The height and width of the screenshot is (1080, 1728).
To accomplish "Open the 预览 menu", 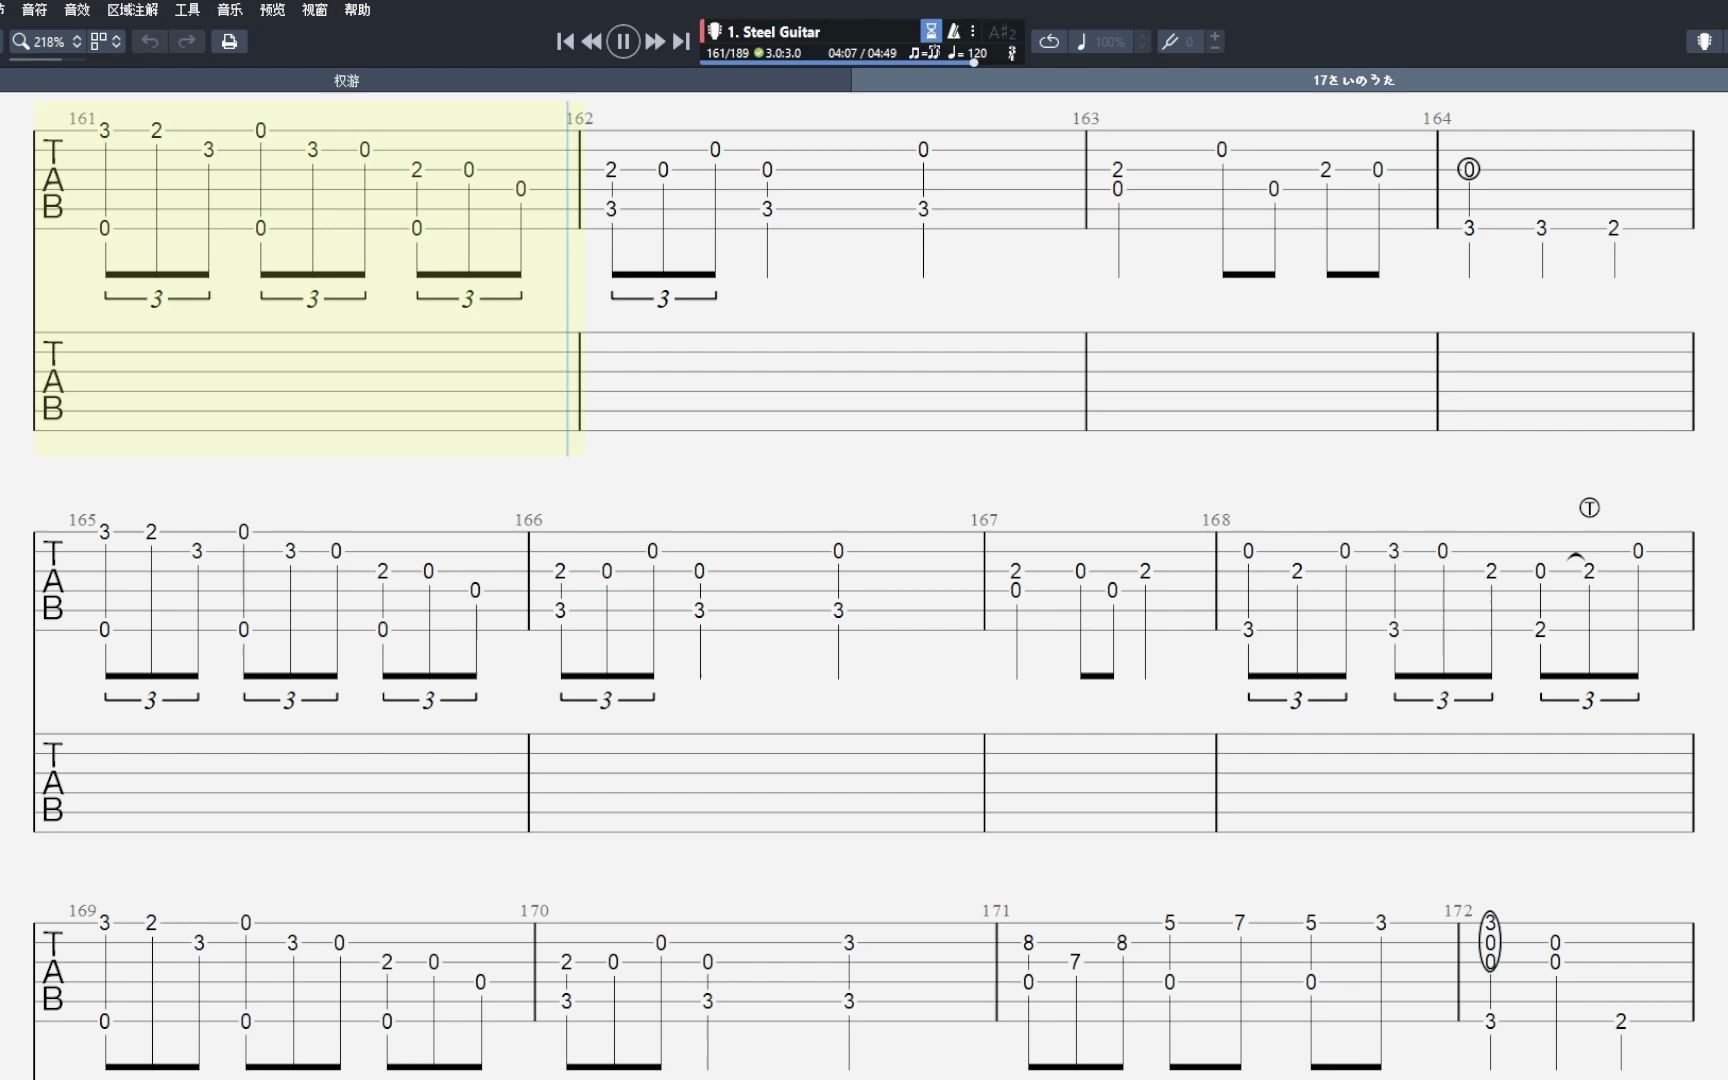I will (x=272, y=10).
